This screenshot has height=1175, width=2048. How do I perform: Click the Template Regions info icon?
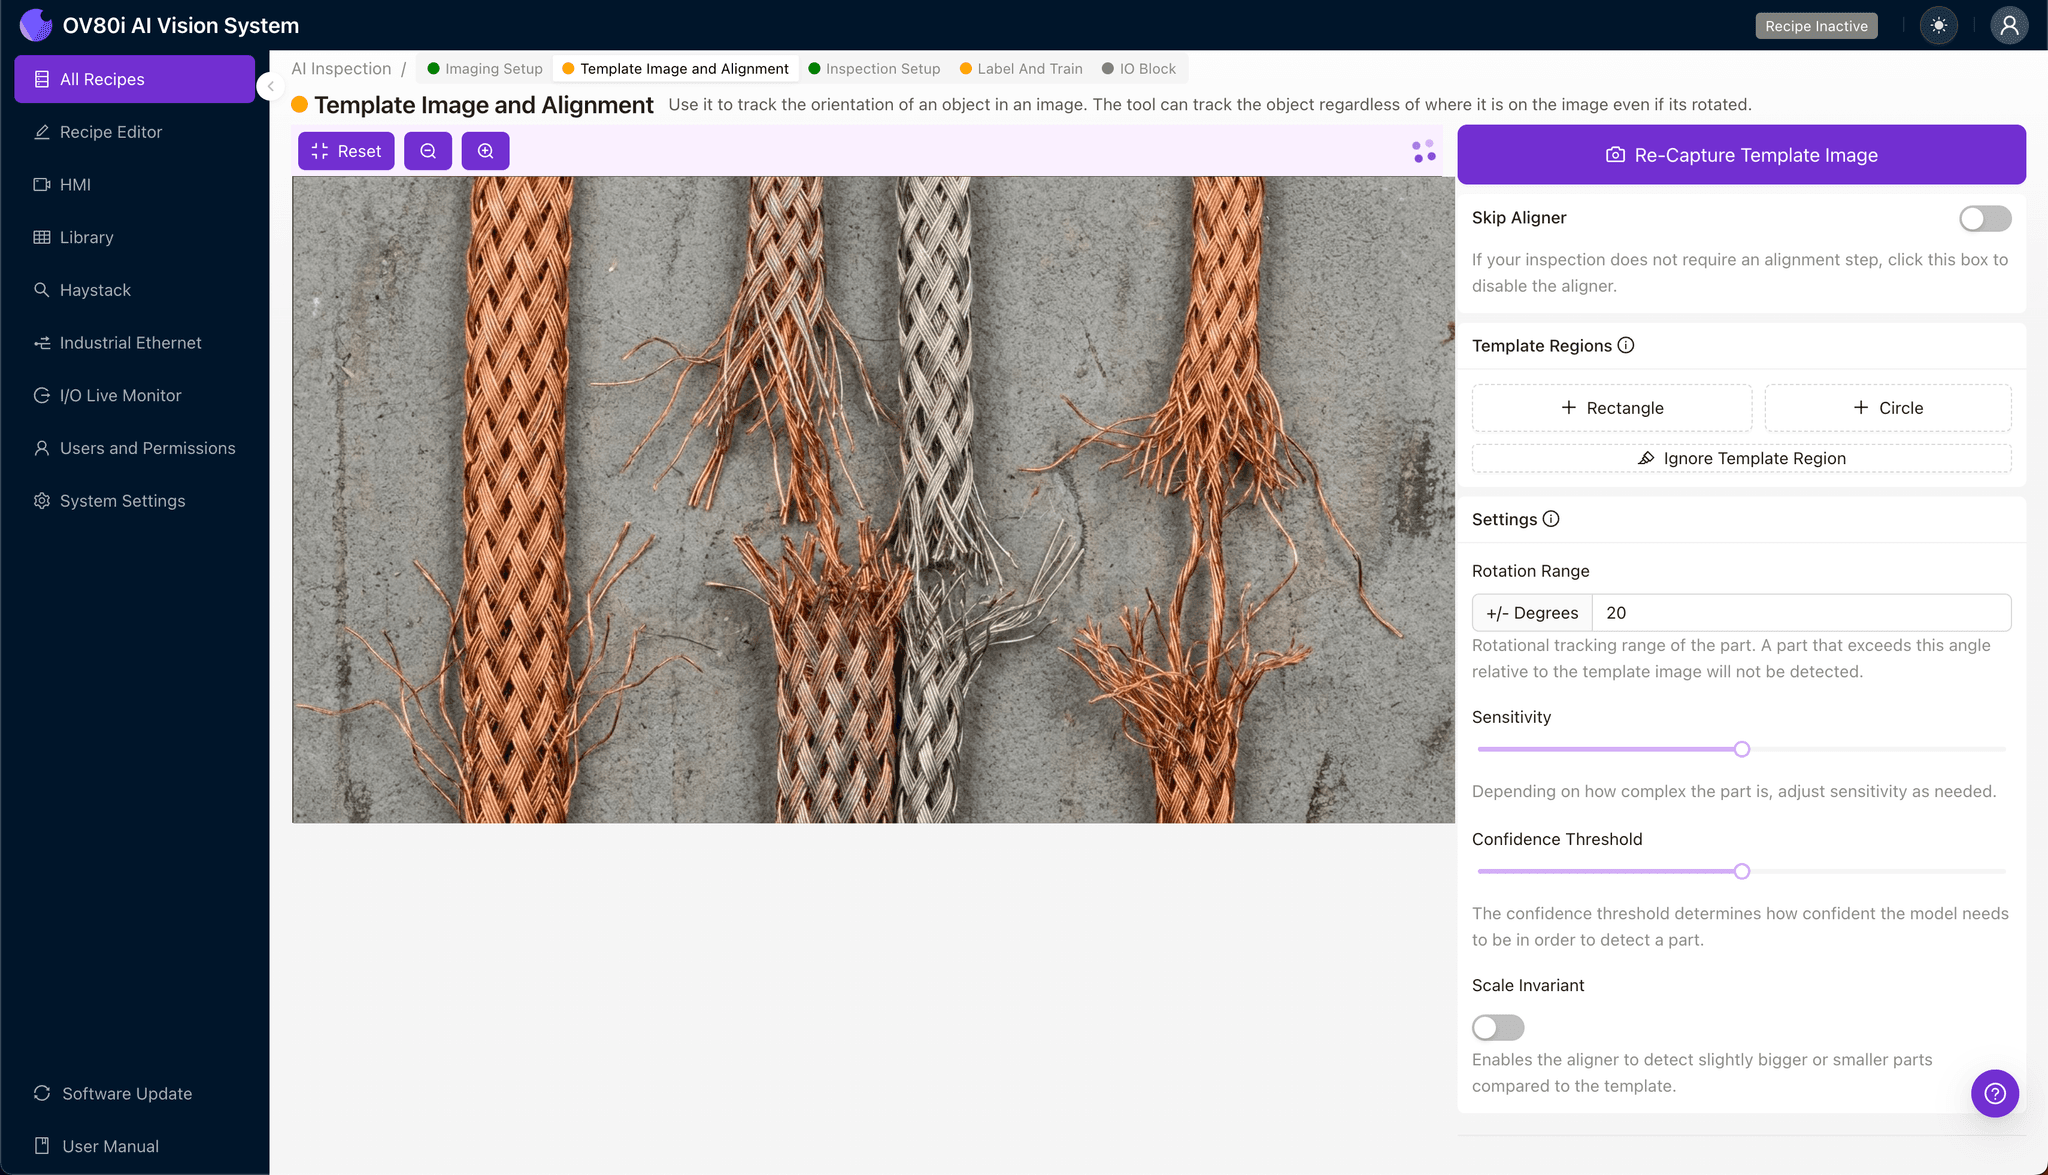1626,345
